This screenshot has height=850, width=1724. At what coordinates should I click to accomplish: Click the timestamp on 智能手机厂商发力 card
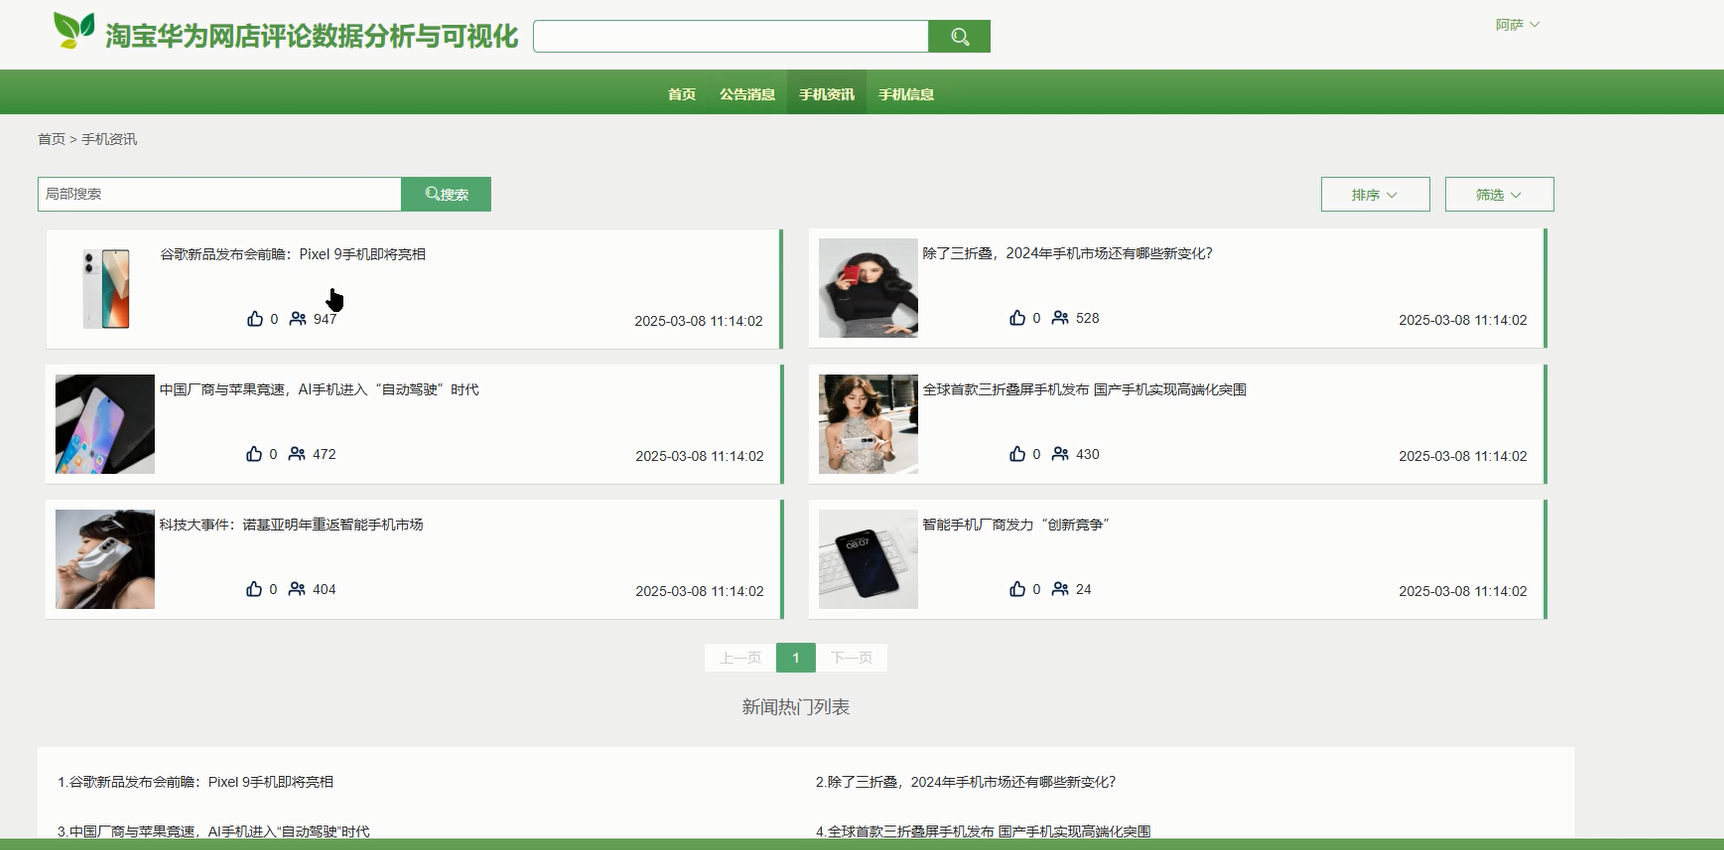coord(1463,591)
